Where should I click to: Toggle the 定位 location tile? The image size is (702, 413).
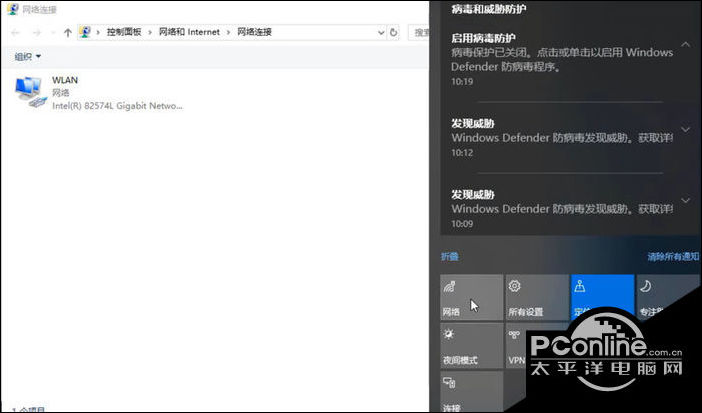pos(603,297)
